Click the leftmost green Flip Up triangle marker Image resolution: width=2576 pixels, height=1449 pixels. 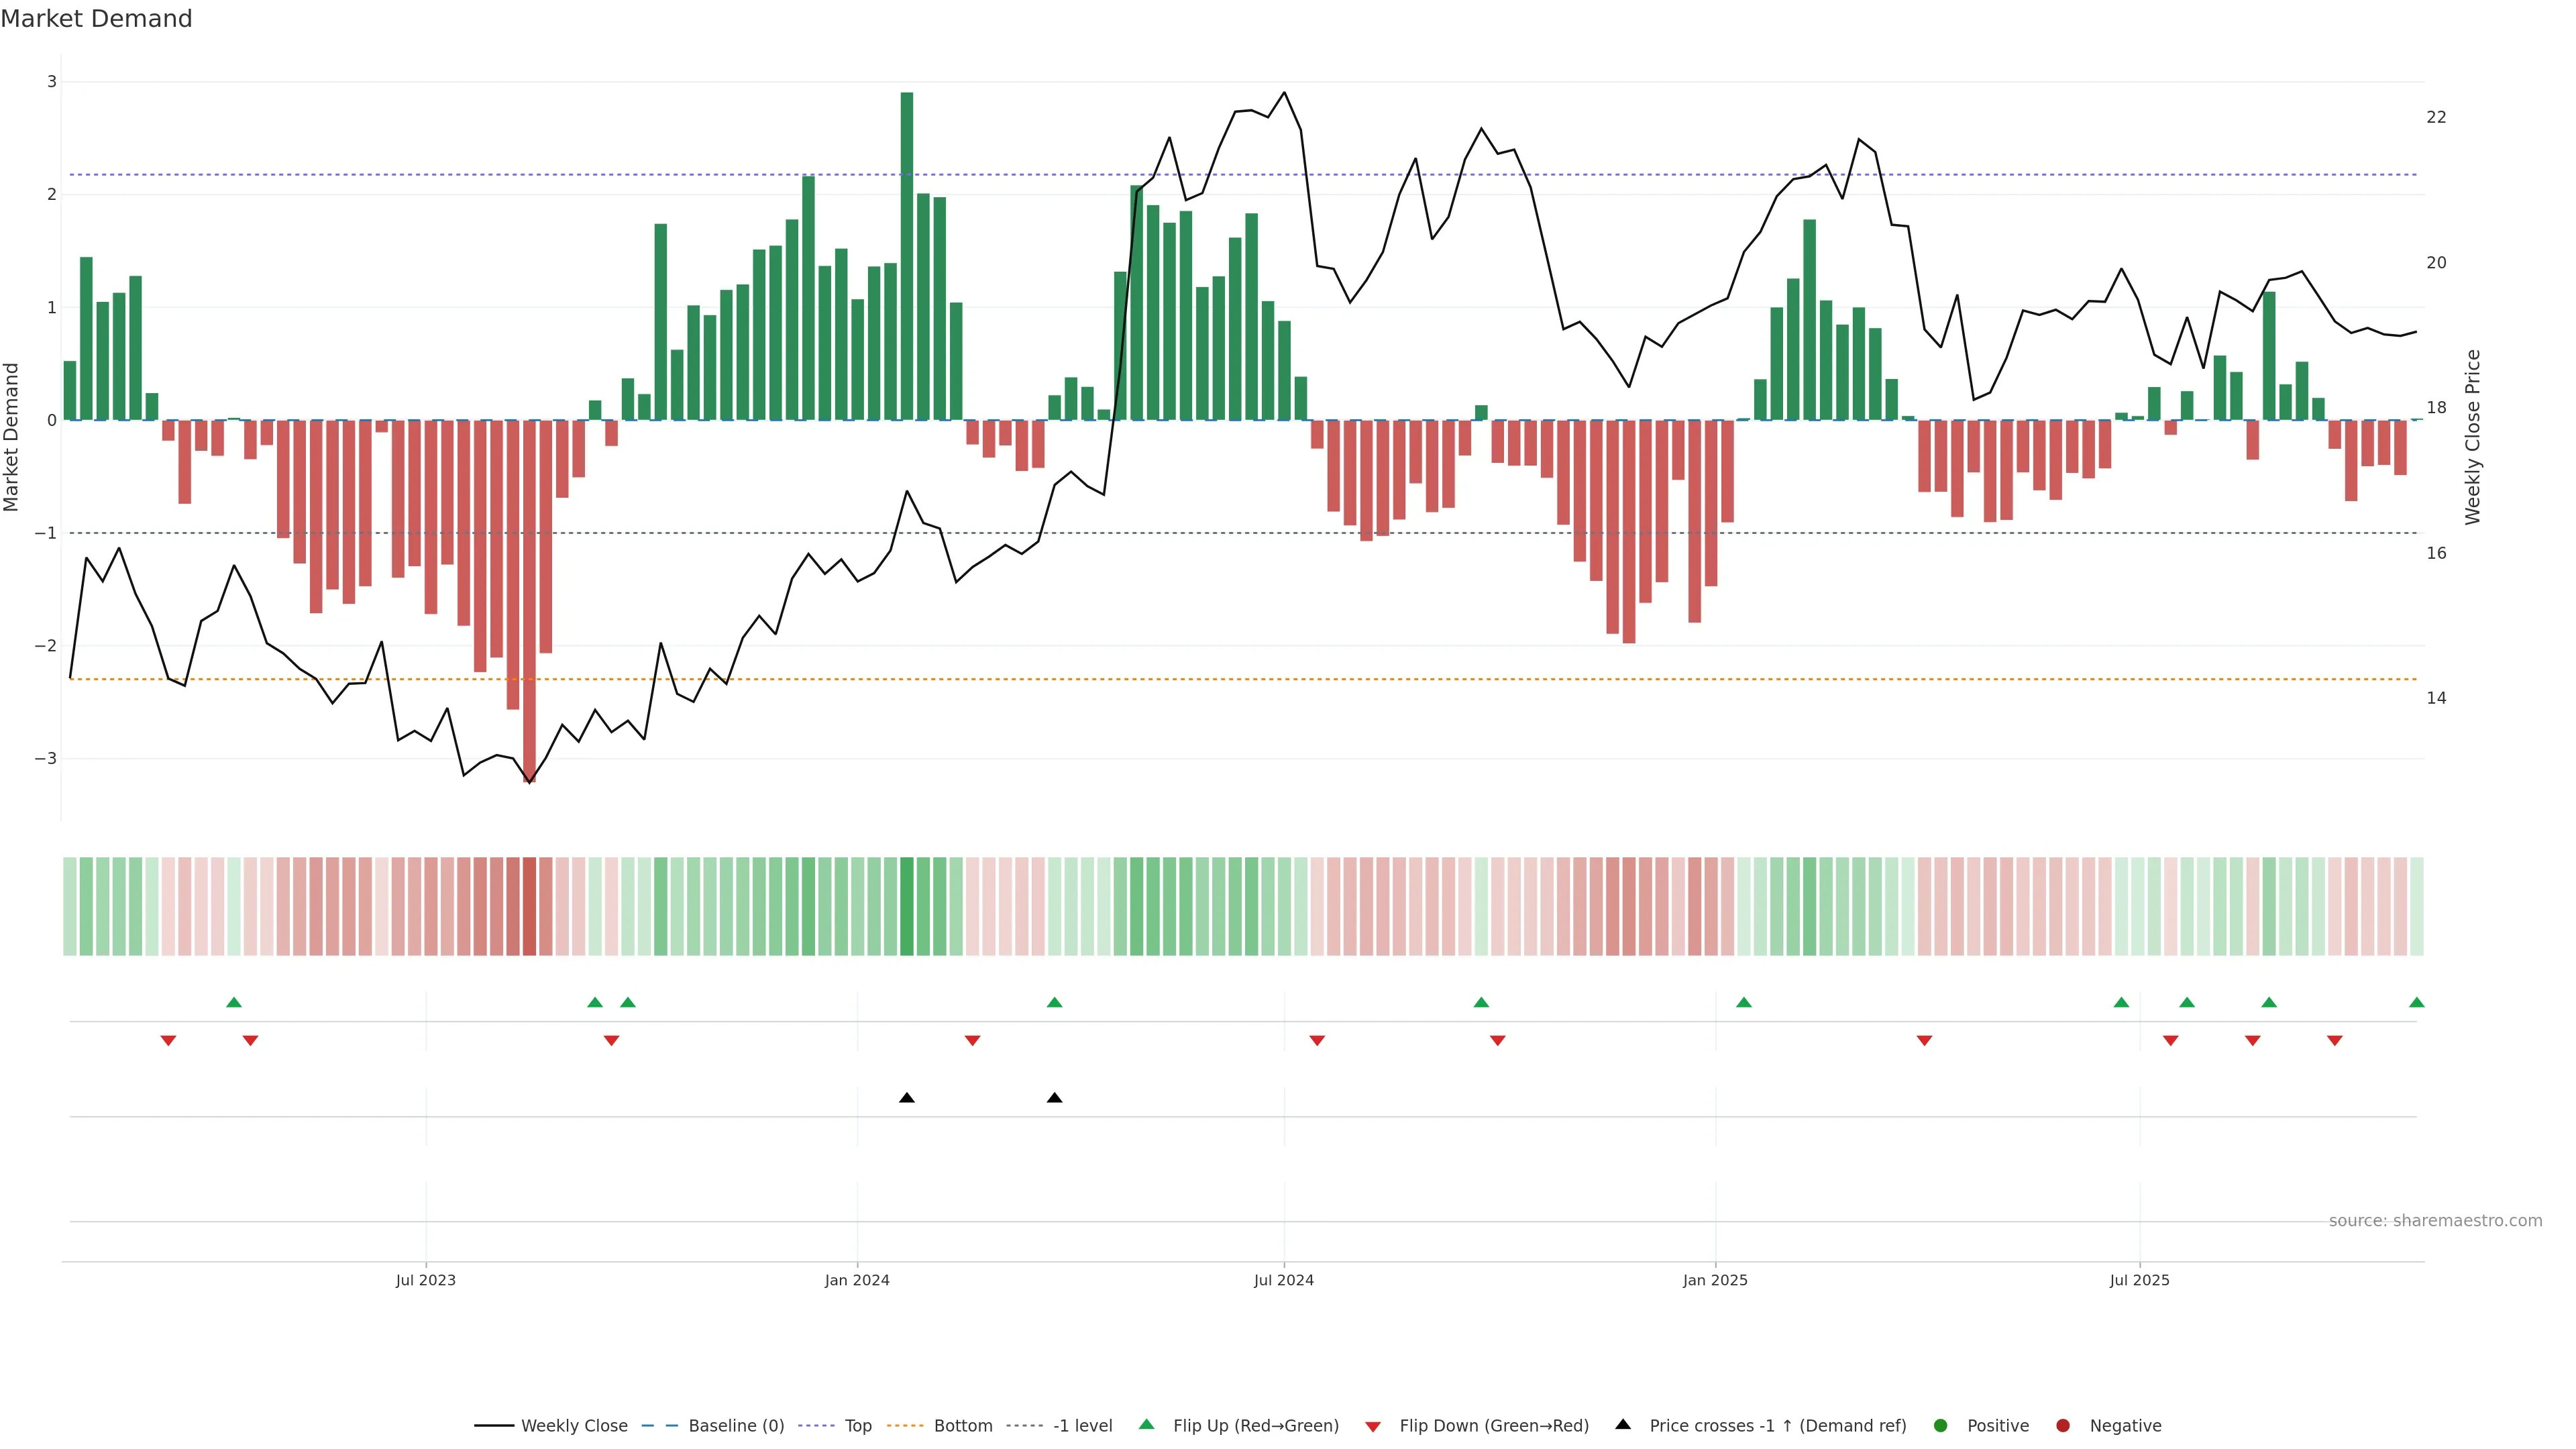pos(234,1002)
